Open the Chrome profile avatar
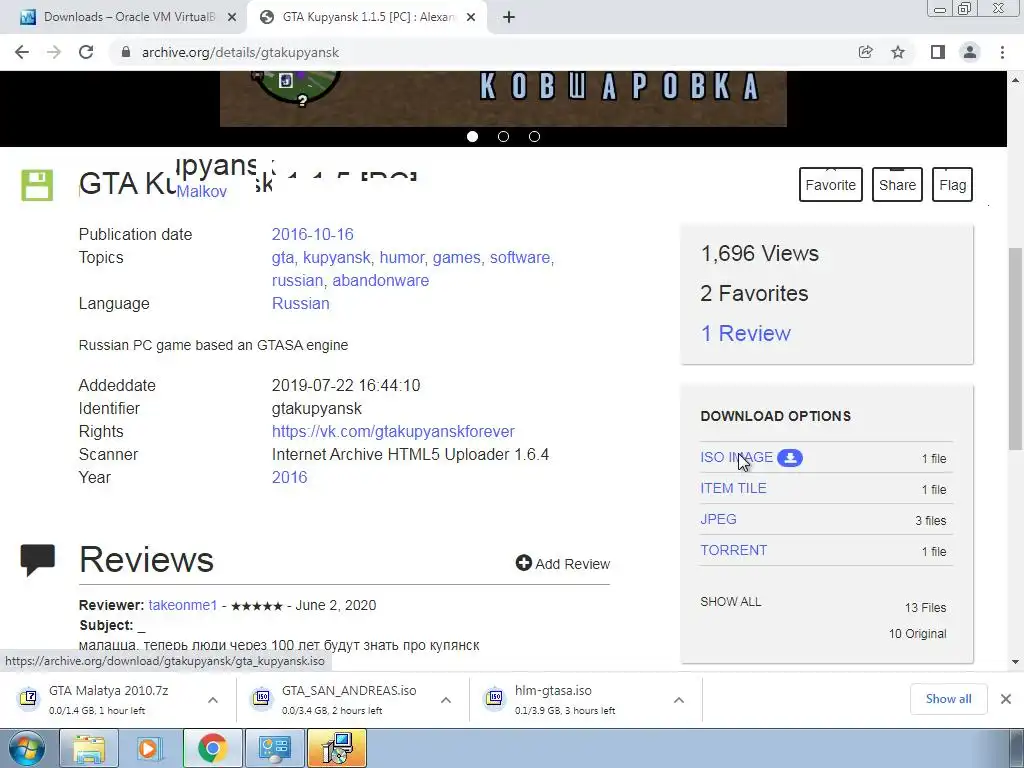 (970, 52)
